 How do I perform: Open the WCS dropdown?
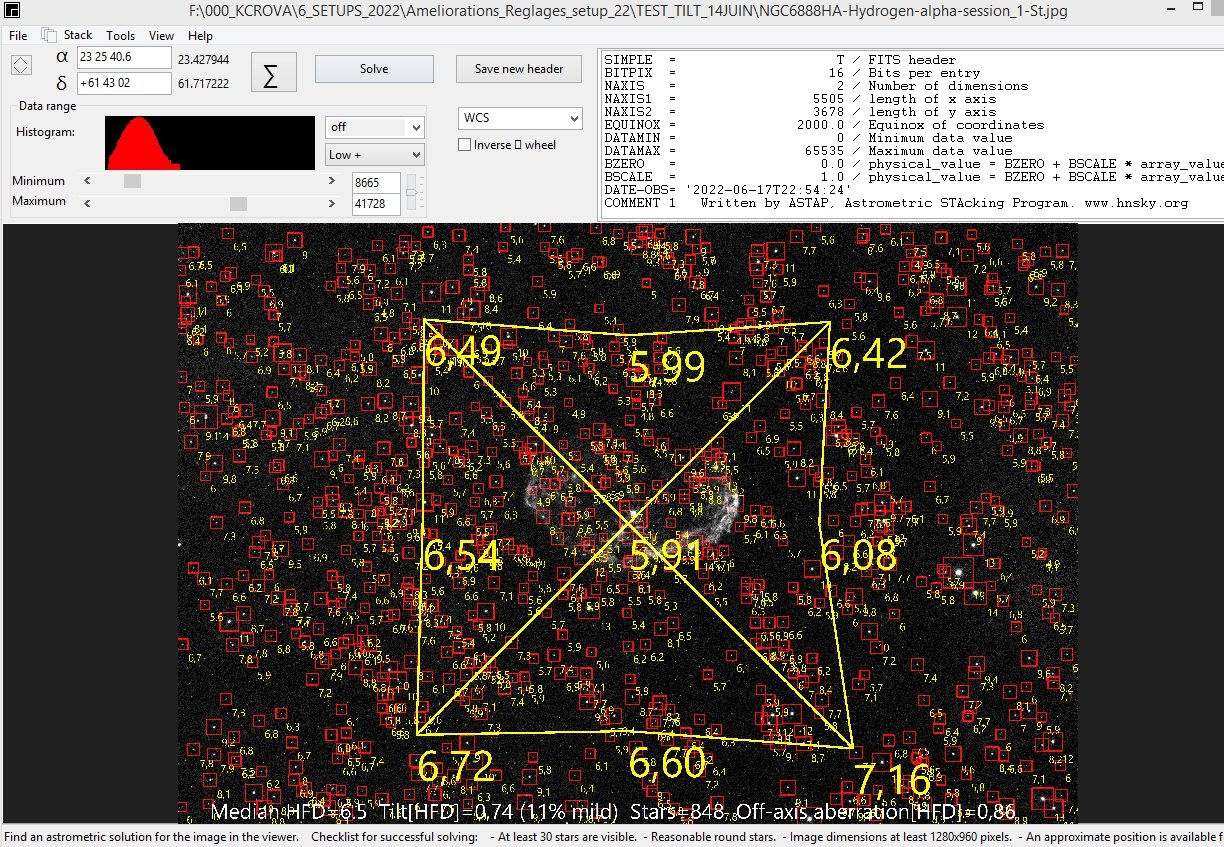(520, 118)
